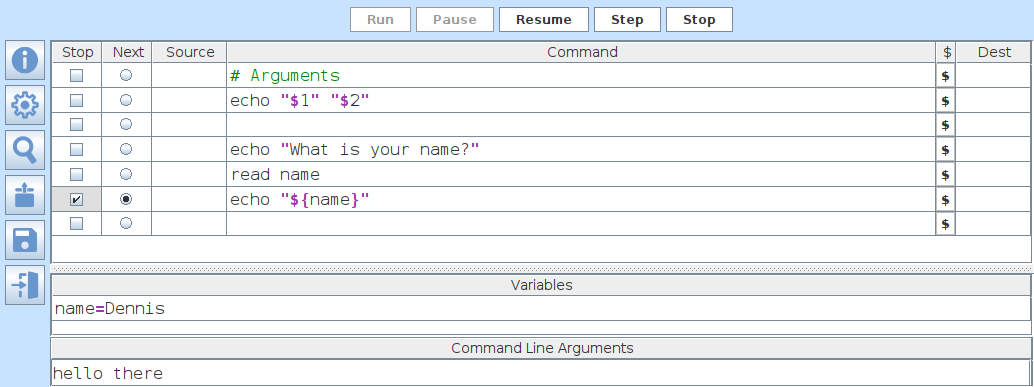Click the $ button on the '# Arguments' row
The width and height of the screenshot is (1034, 387).
[945, 76]
